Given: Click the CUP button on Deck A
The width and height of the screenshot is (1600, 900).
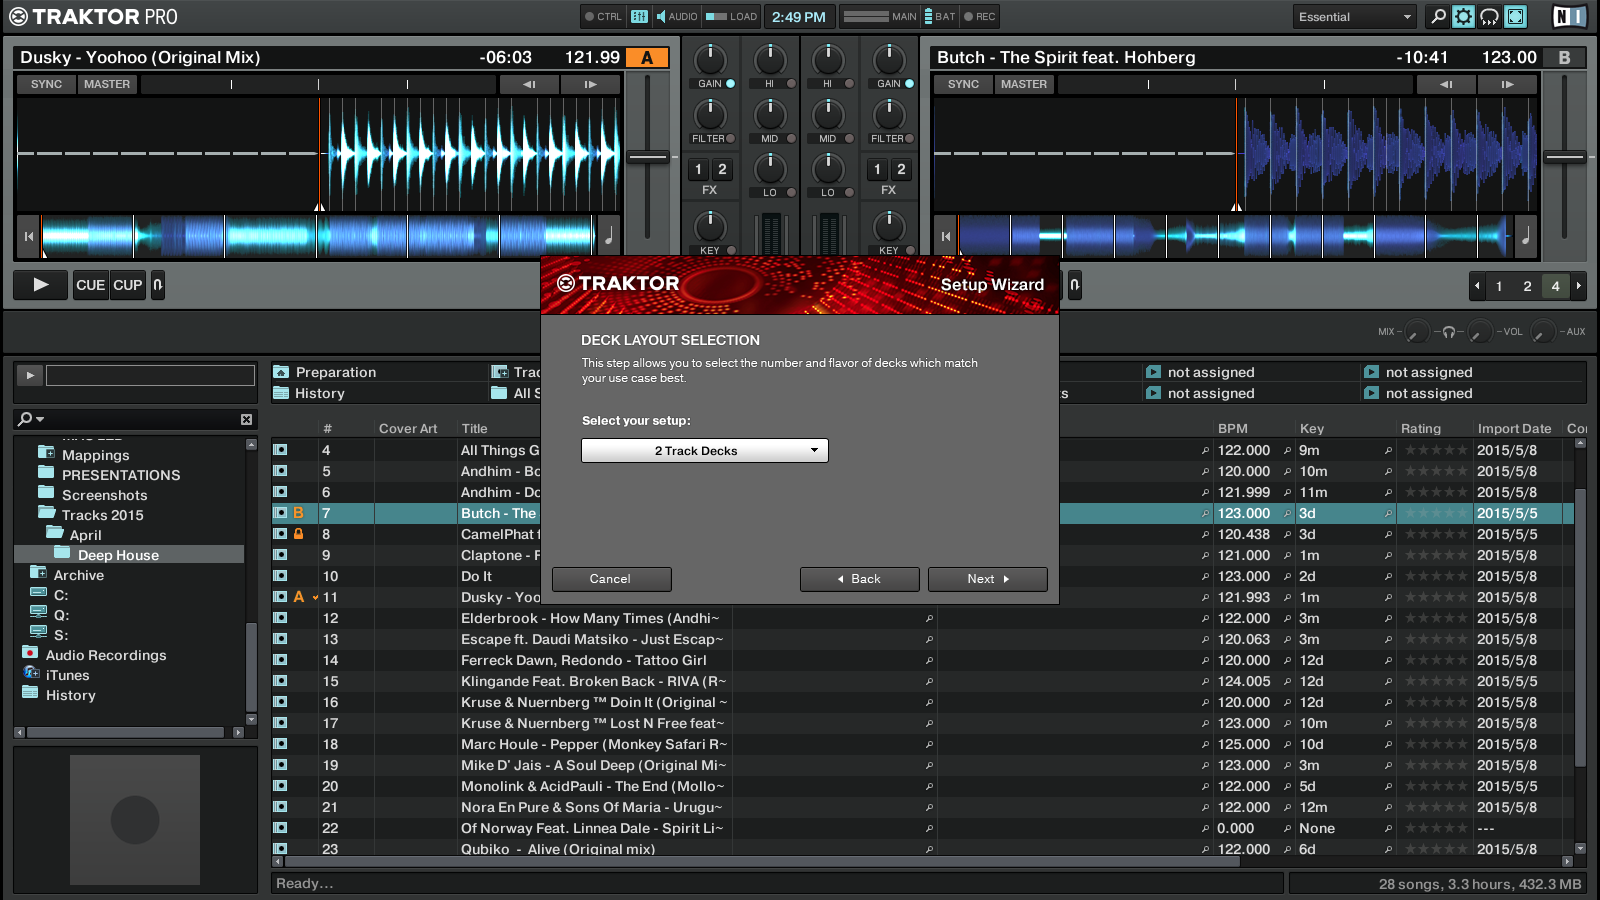Looking at the screenshot, I should click(128, 285).
